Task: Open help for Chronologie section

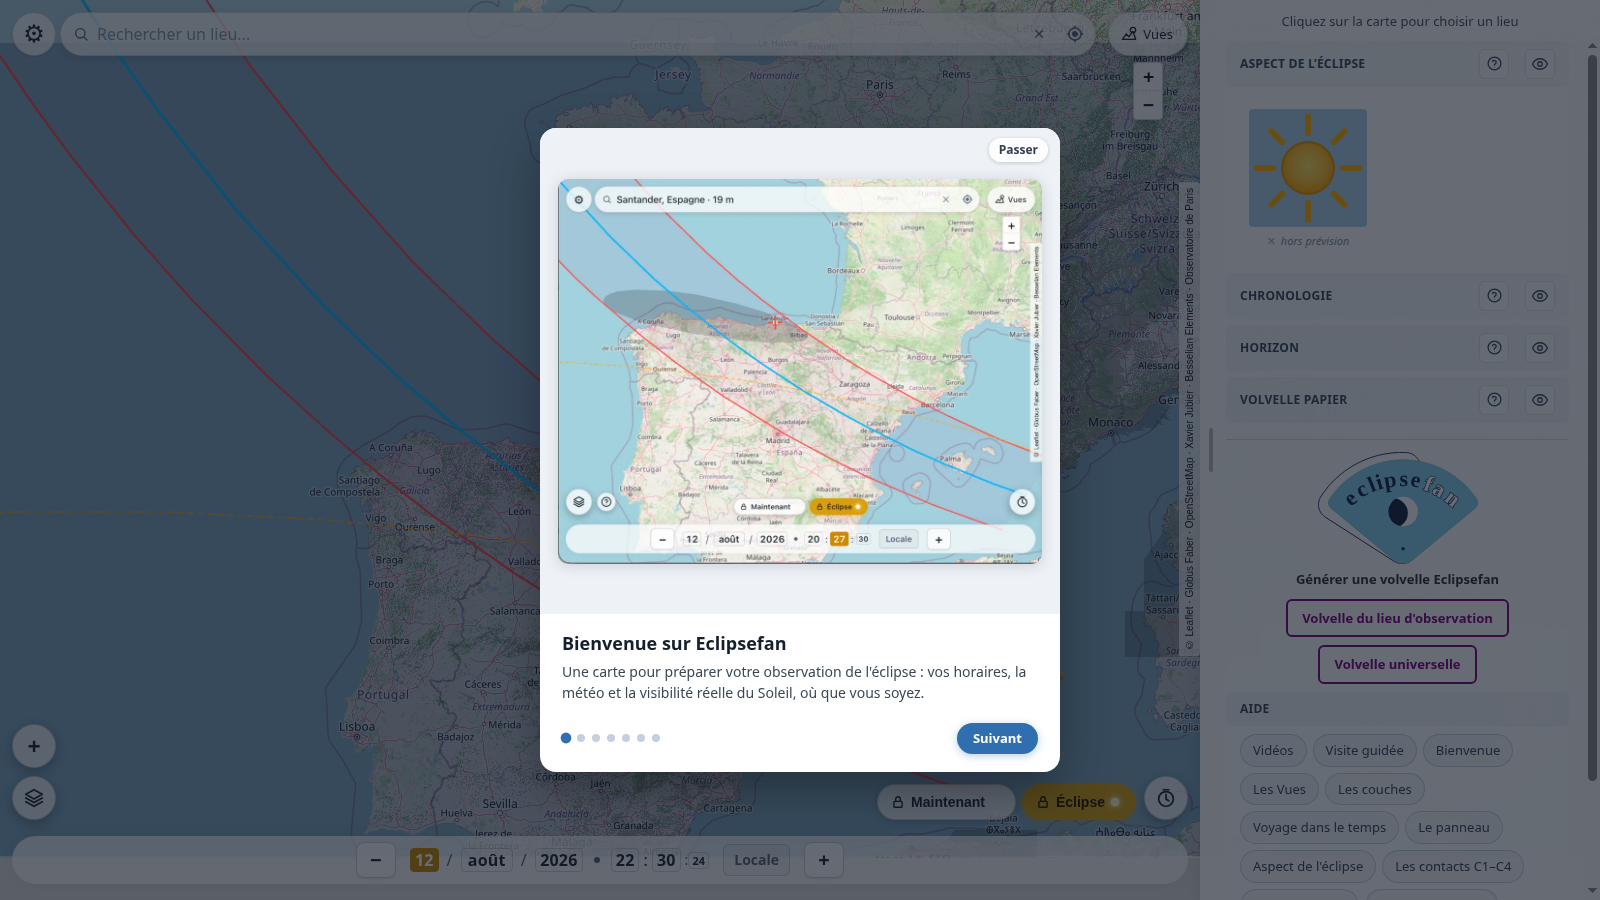Action: pyautogui.click(x=1494, y=296)
